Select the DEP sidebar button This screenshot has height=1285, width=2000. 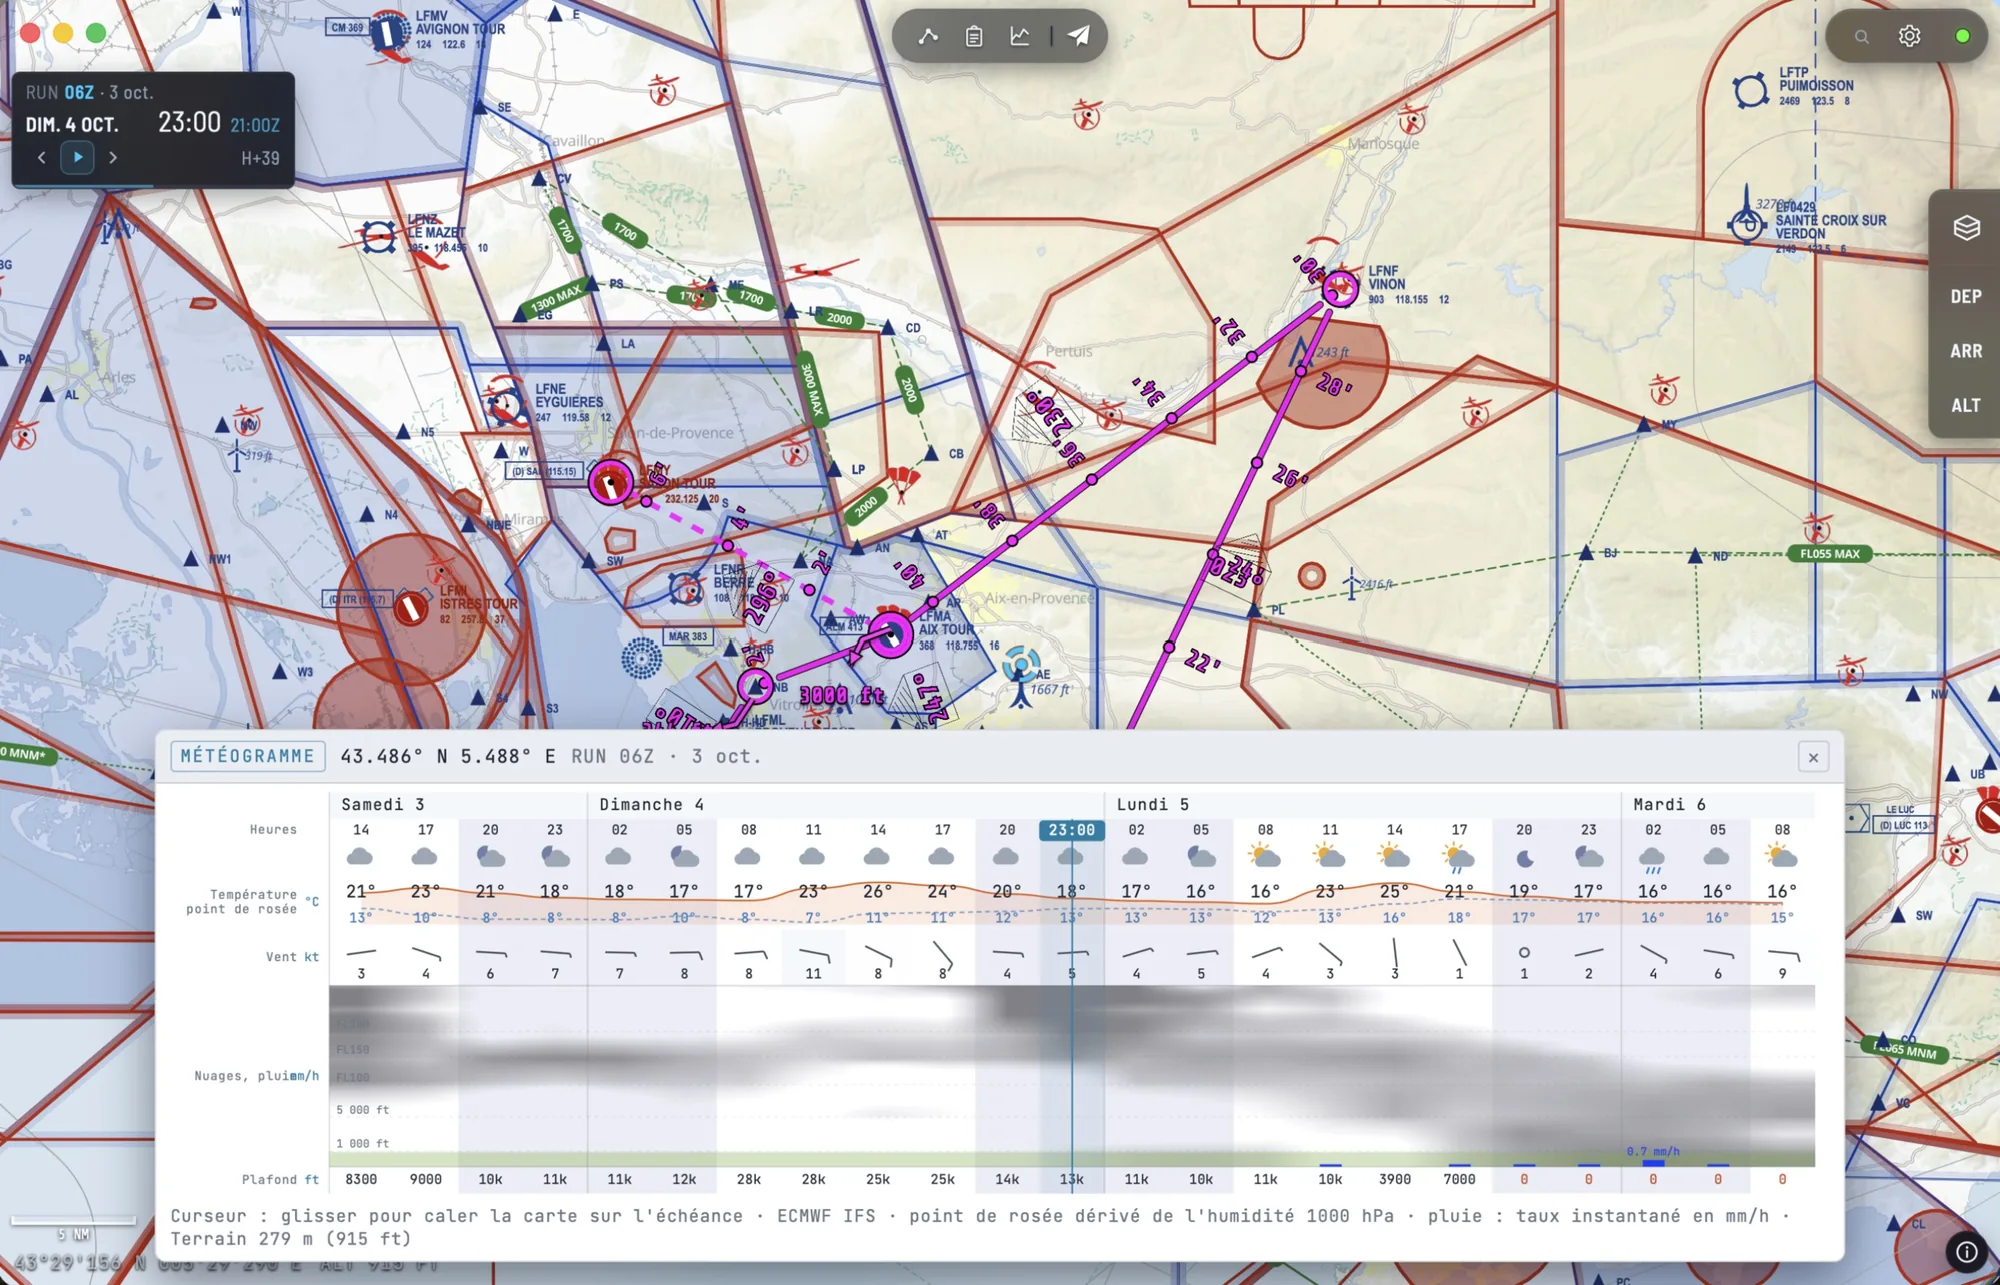(x=1966, y=297)
